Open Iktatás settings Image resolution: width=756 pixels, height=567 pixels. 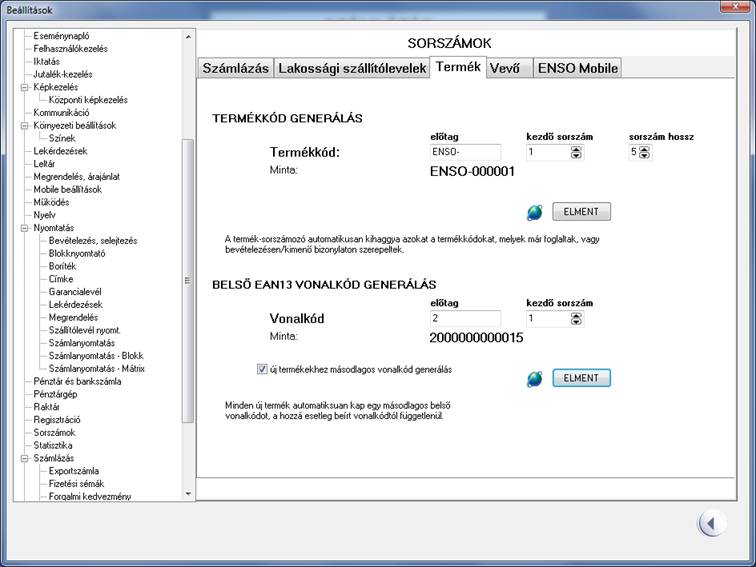(46, 62)
